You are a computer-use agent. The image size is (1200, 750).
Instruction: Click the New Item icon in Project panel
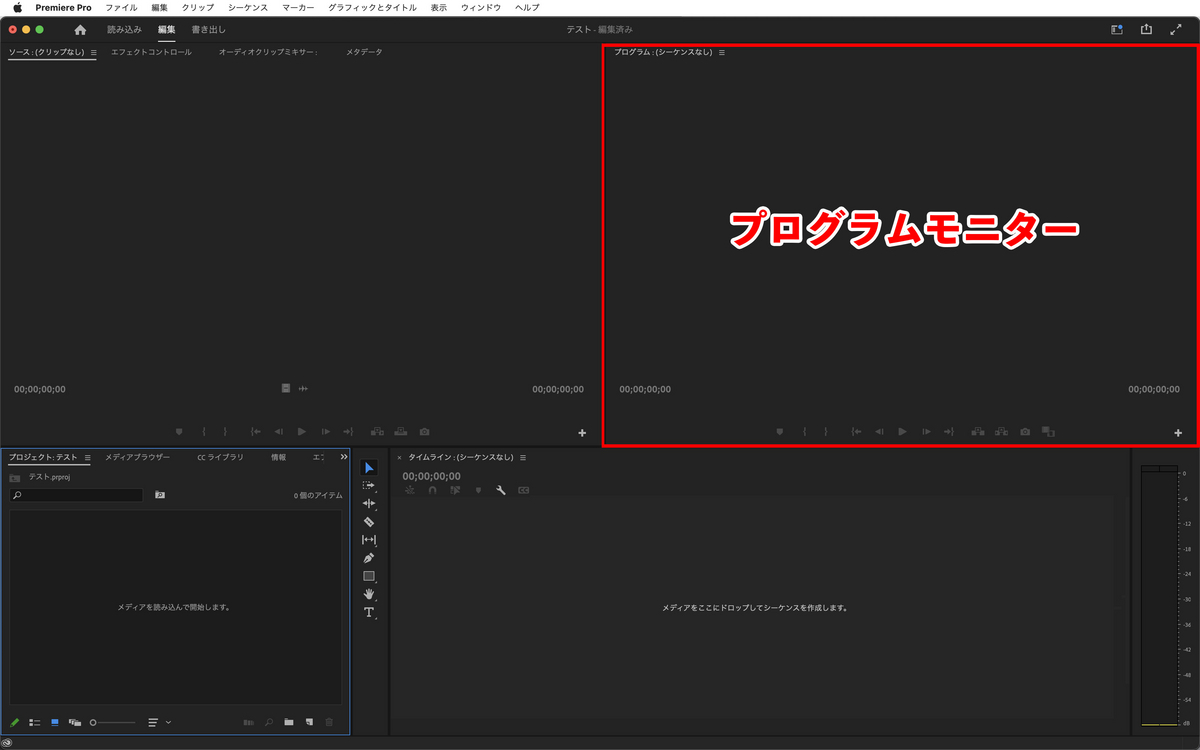[x=309, y=722]
